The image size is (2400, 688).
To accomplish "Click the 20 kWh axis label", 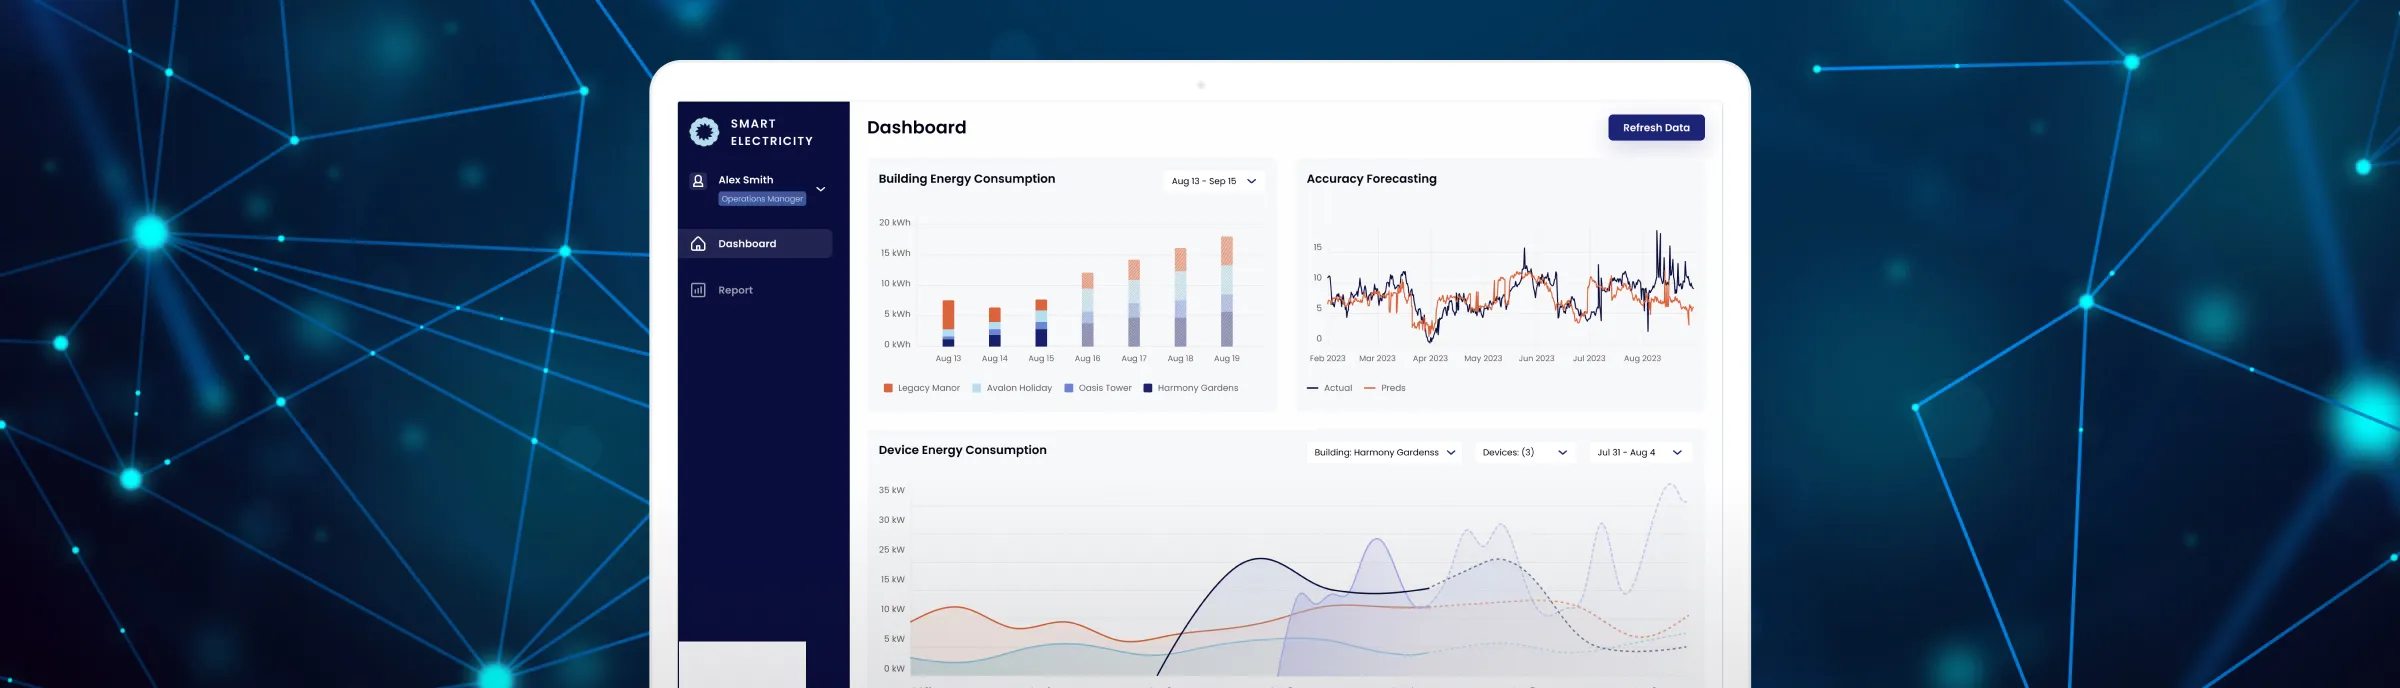I will [x=894, y=223].
